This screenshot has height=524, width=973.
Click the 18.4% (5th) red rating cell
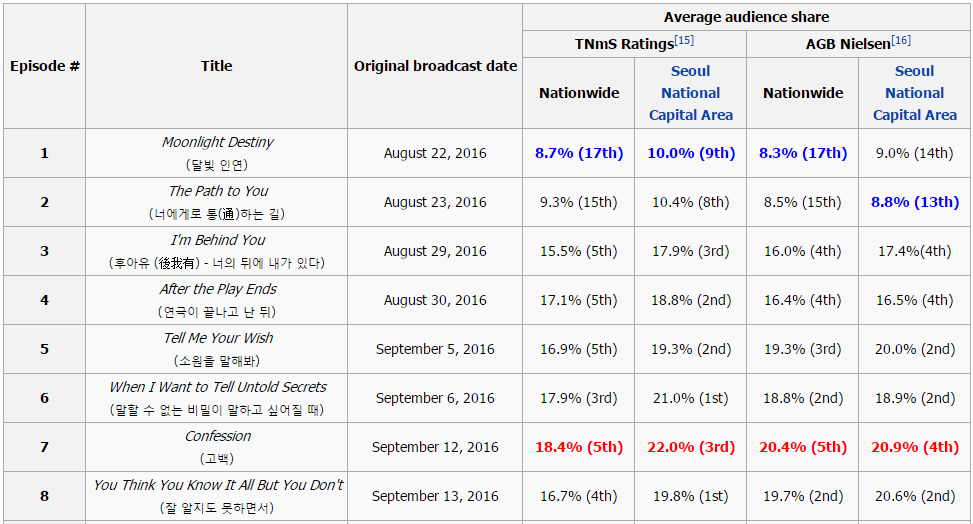coord(579,448)
